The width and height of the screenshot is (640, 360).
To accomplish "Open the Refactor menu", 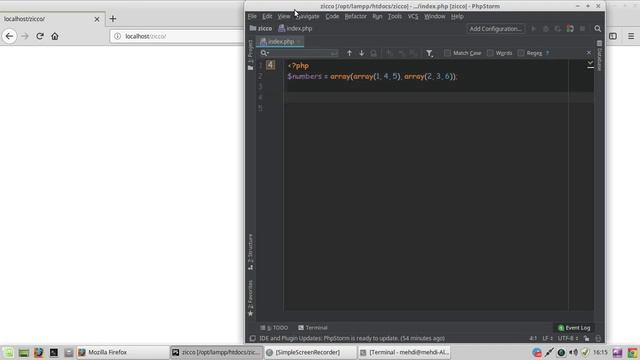I will (x=356, y=16).
